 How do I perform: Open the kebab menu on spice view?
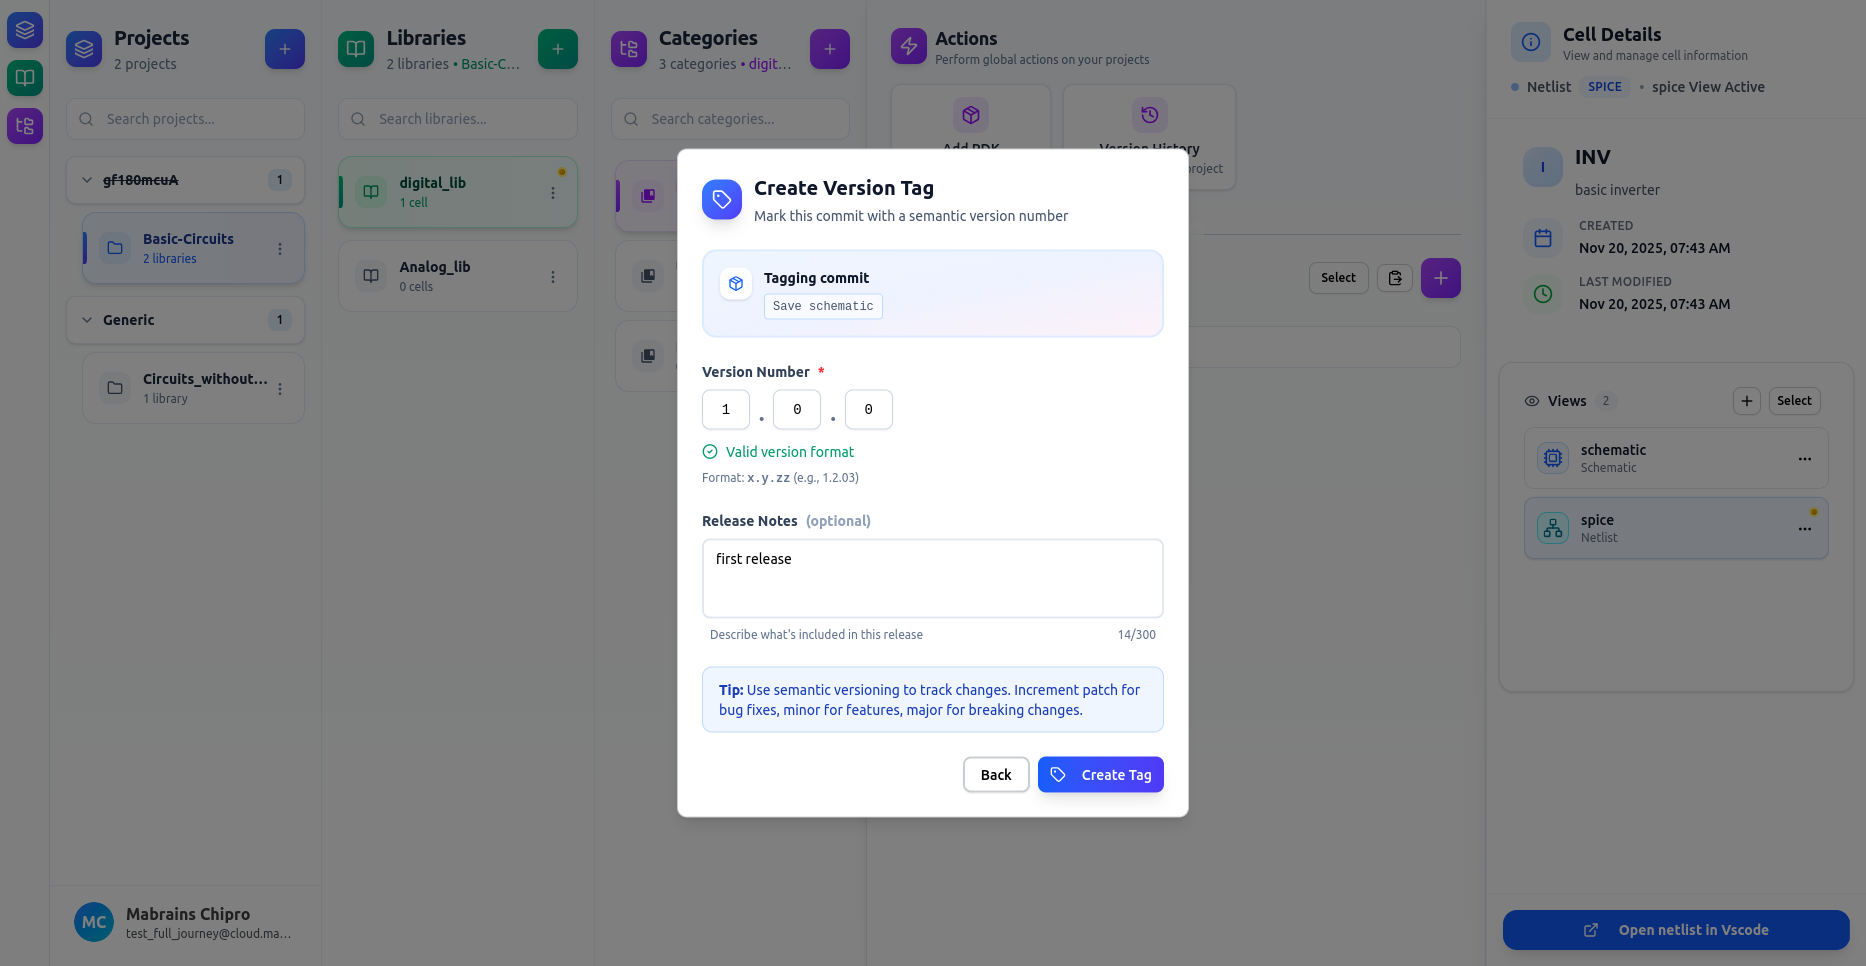tap(1805, 528)
